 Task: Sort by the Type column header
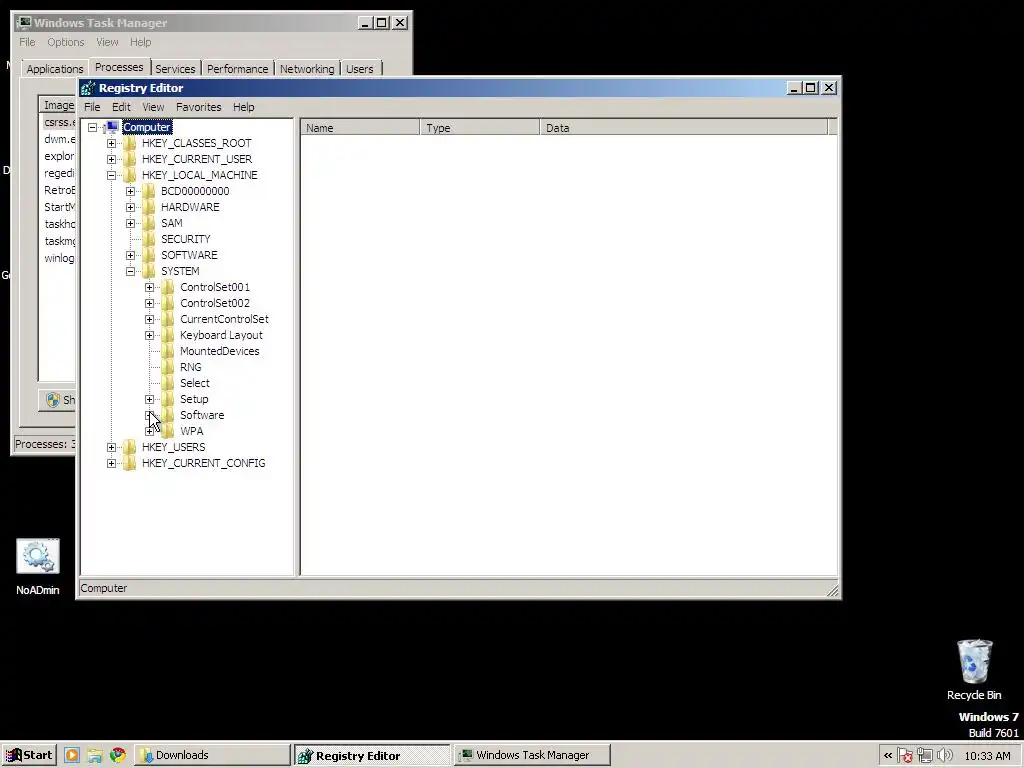480,128
